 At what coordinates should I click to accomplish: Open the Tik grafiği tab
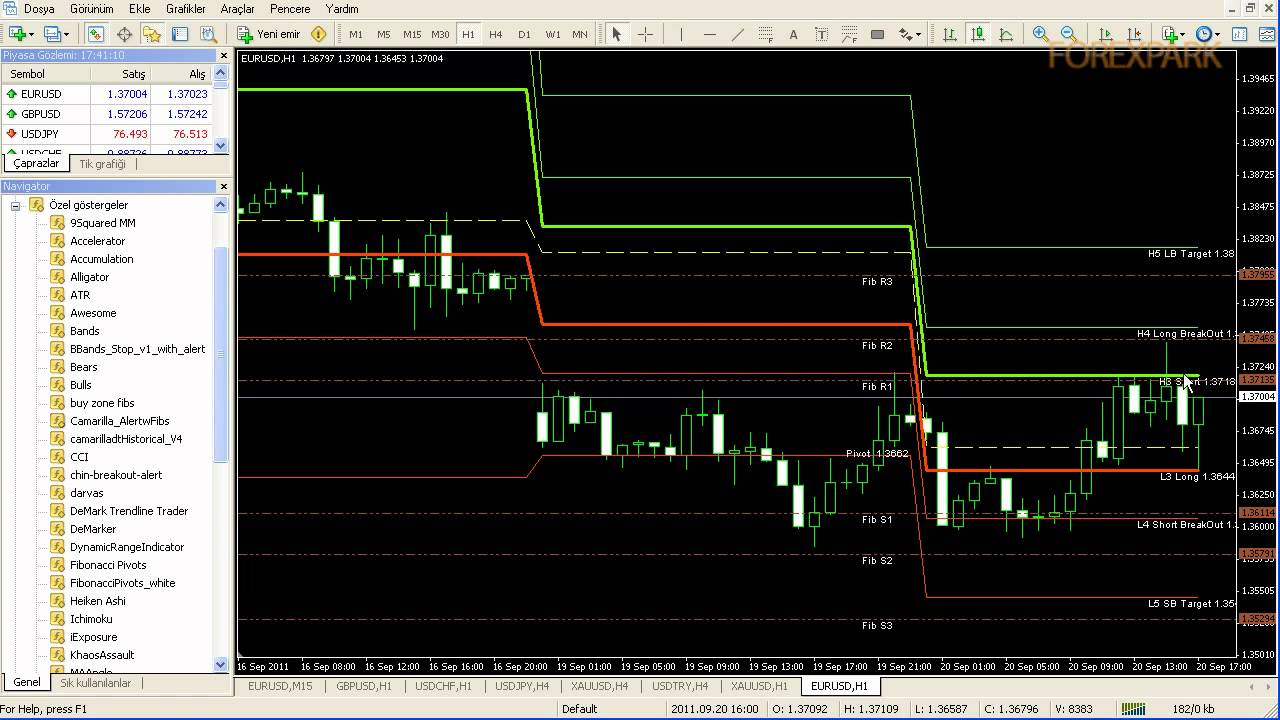103,164
